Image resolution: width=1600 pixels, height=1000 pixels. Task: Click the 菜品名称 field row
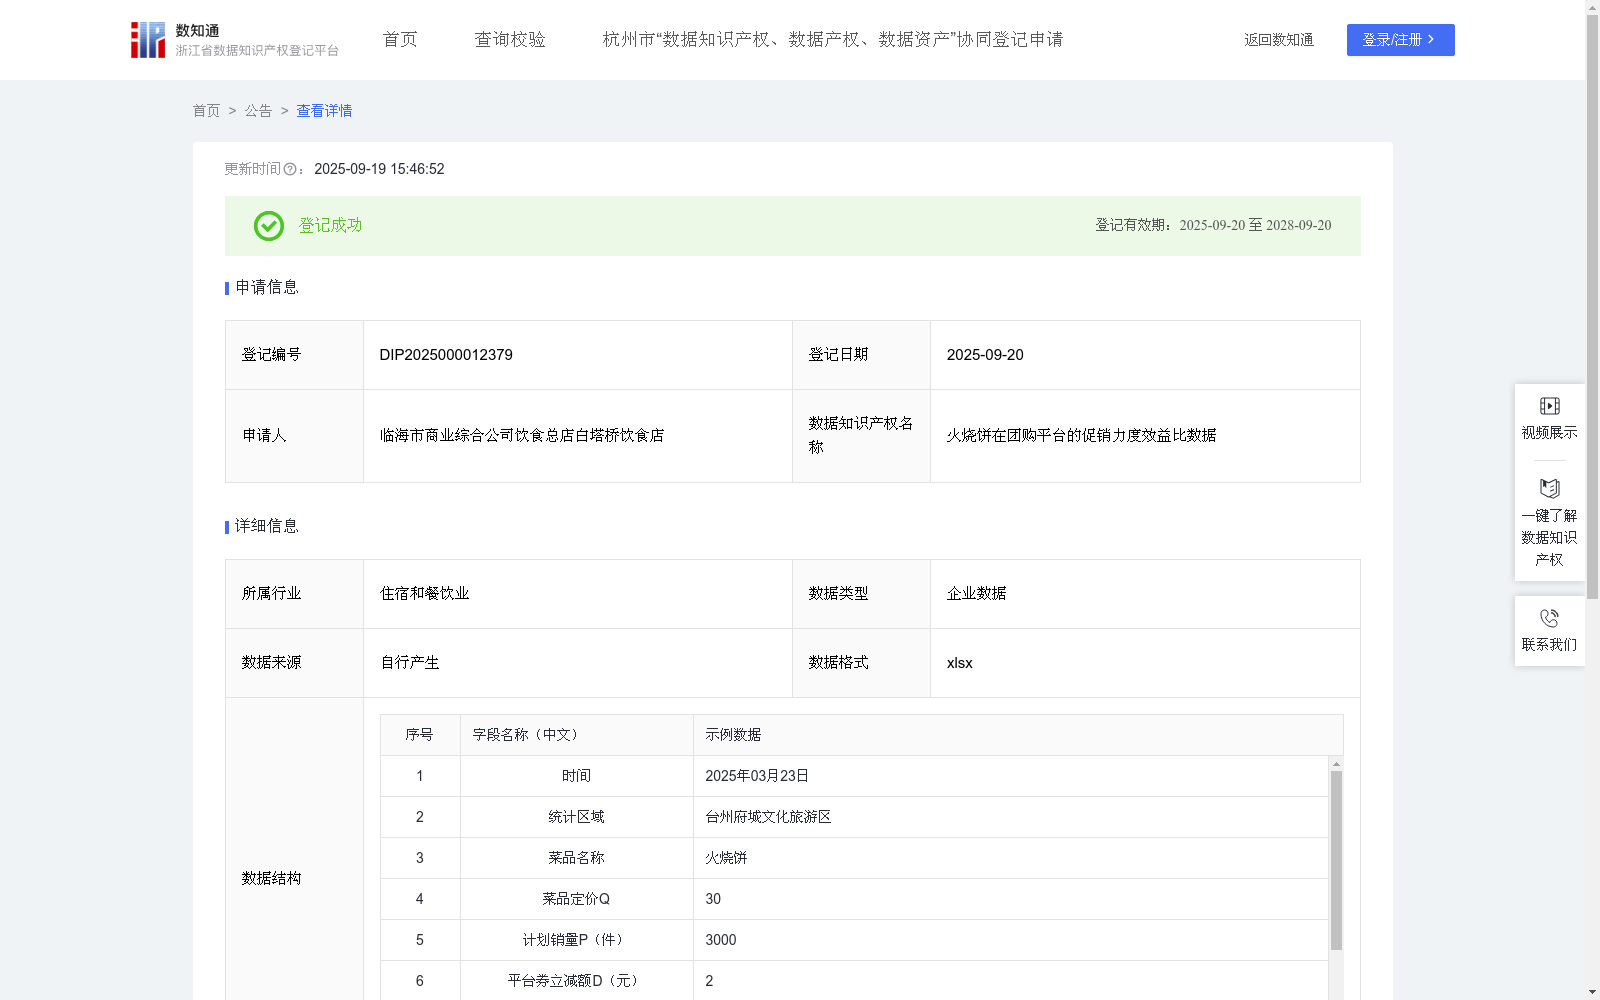(x=854, y=858)
